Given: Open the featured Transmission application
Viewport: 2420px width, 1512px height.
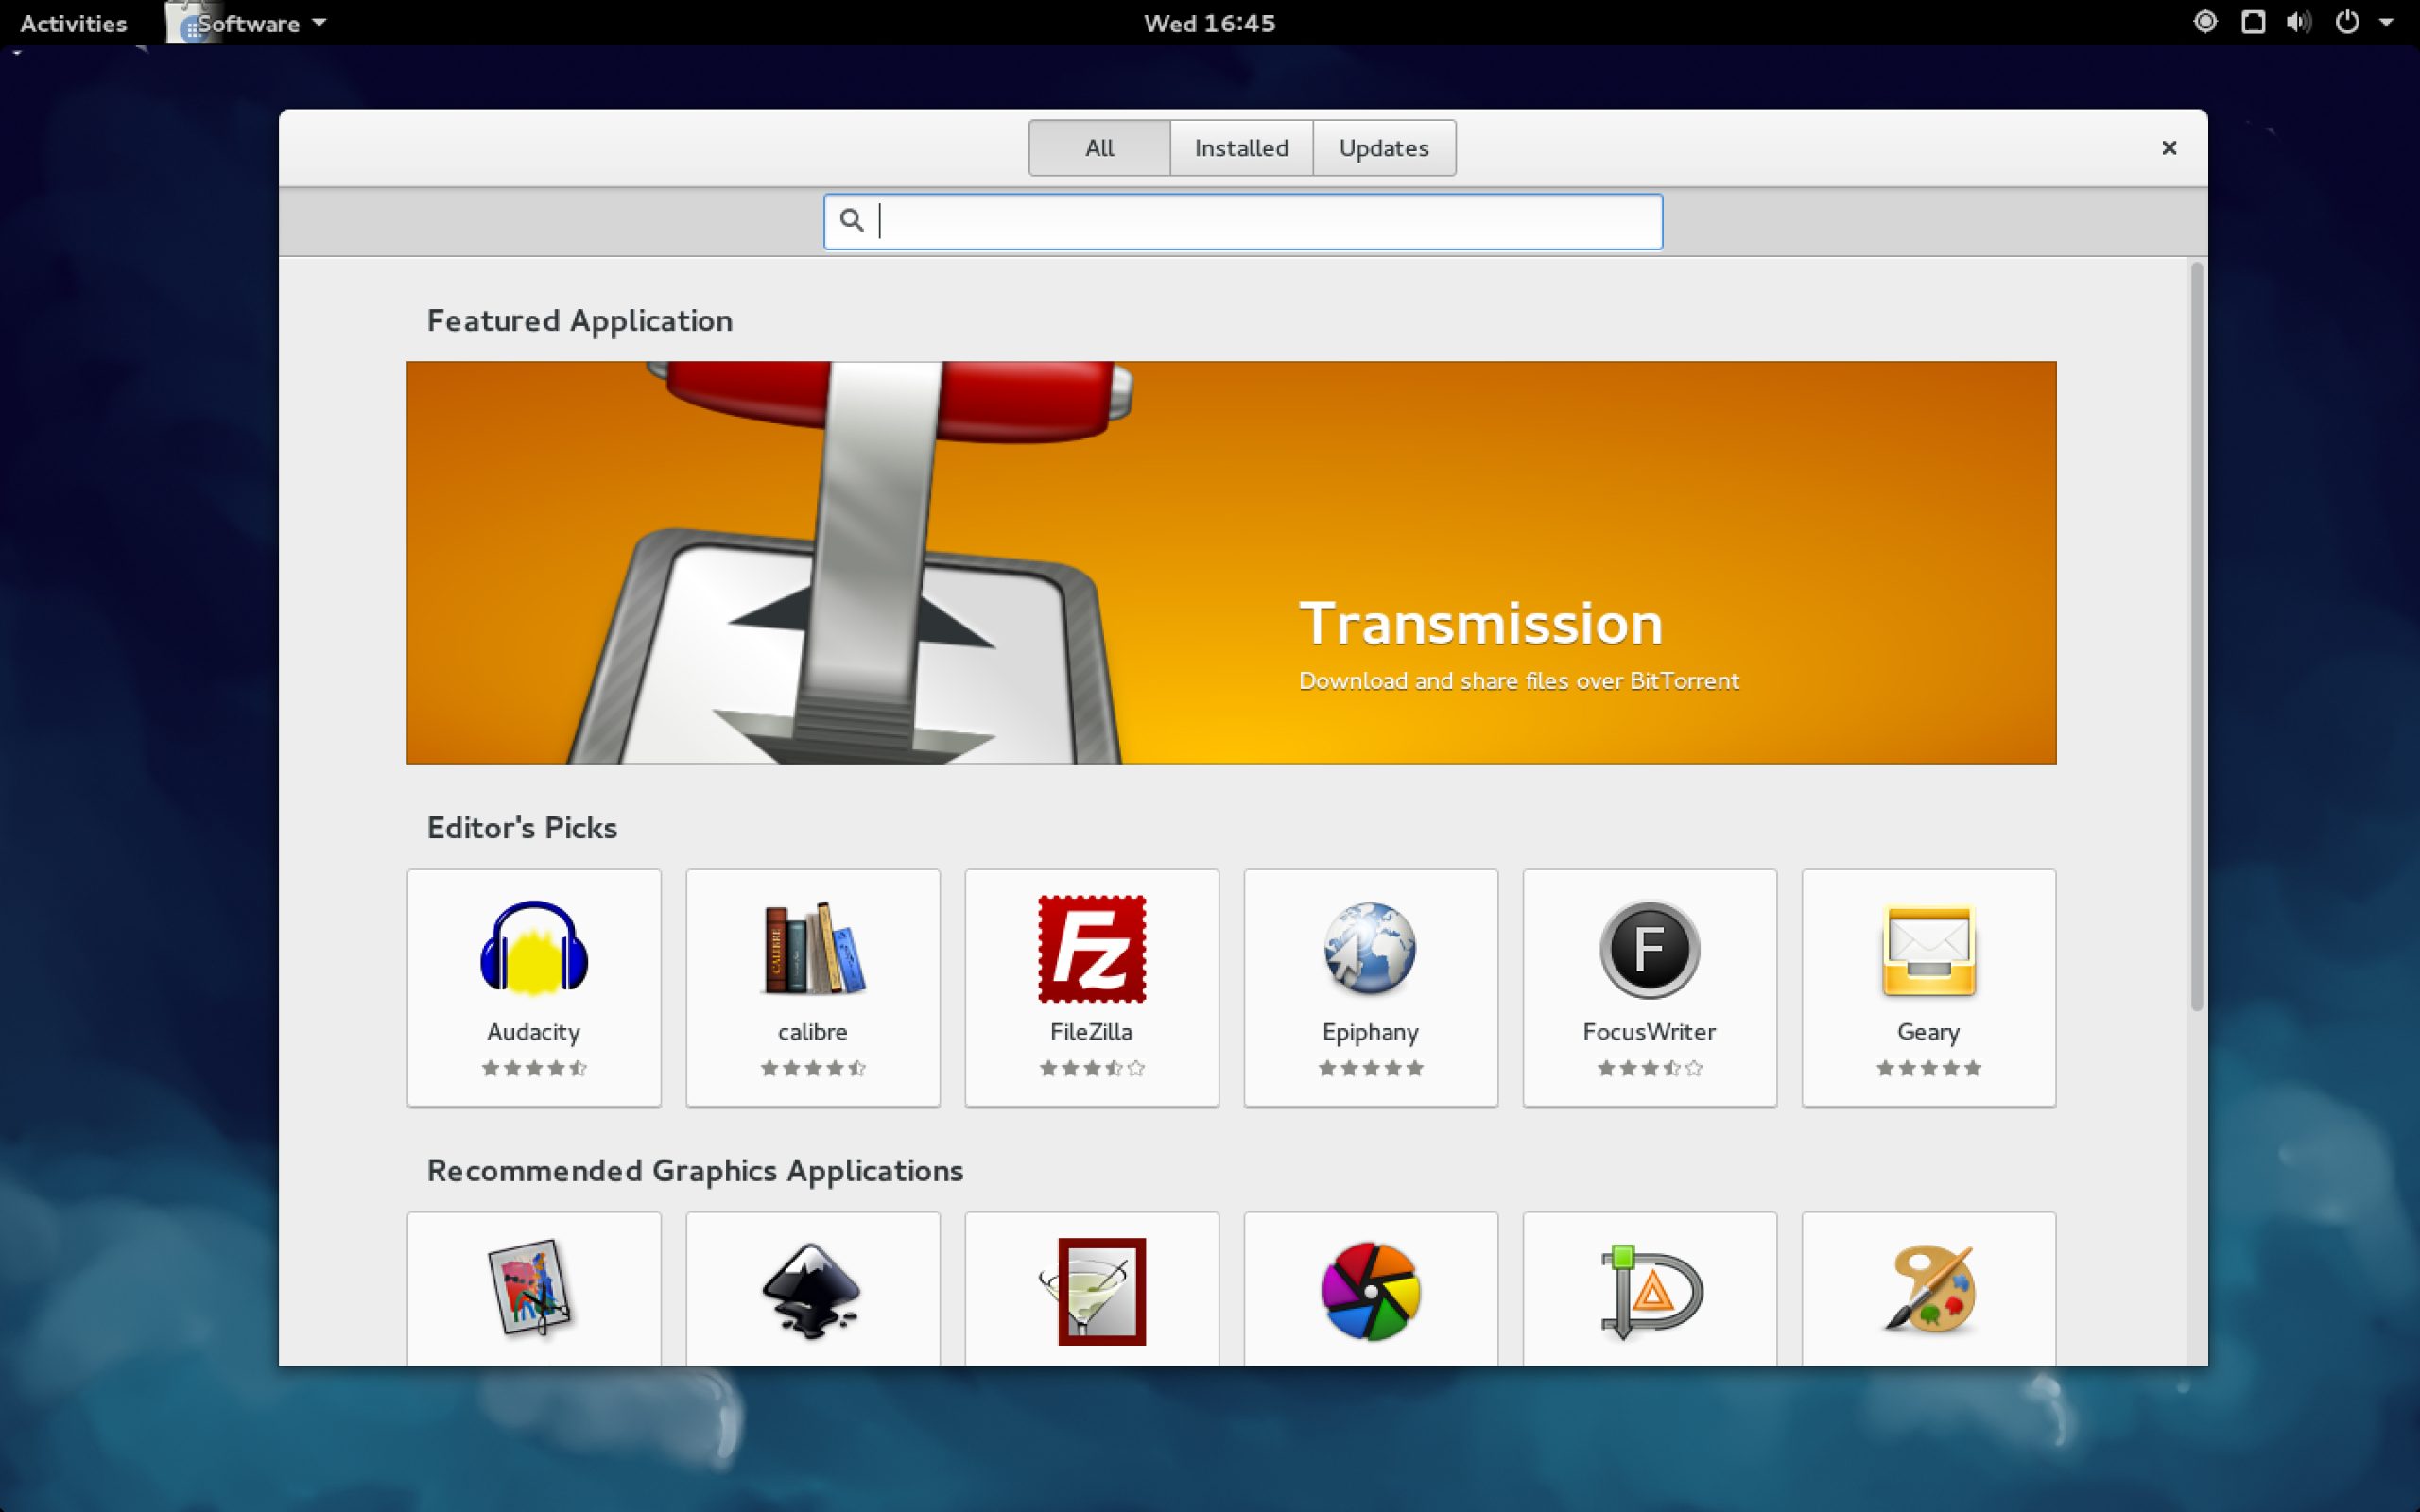Looking at the screenshot, I should (x=1230, y=561).
